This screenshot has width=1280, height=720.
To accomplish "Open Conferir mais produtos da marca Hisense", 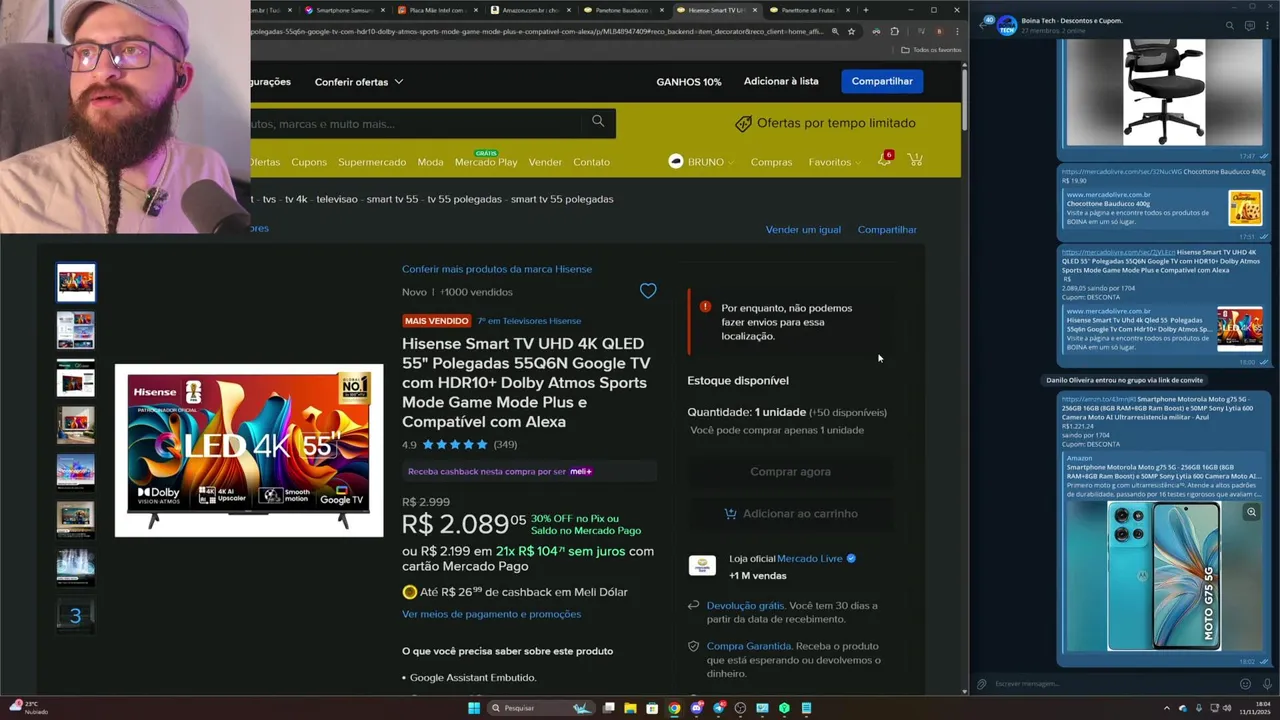I will [497, 269].
